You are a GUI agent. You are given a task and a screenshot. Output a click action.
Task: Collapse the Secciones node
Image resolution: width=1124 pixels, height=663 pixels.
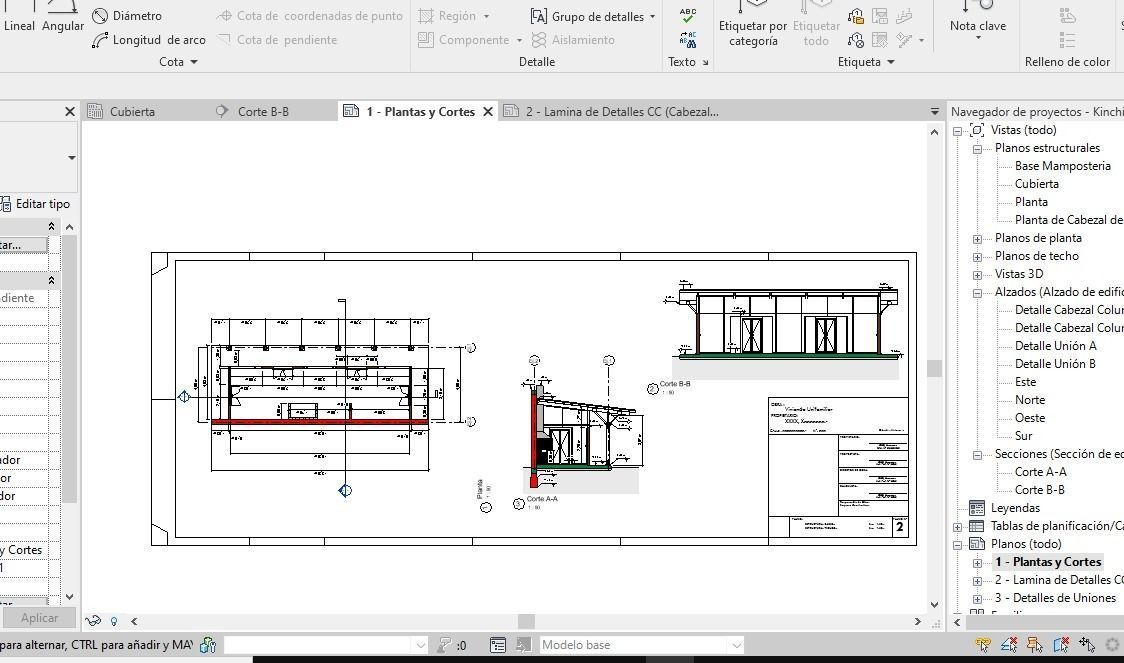click(x=977, y=454)
